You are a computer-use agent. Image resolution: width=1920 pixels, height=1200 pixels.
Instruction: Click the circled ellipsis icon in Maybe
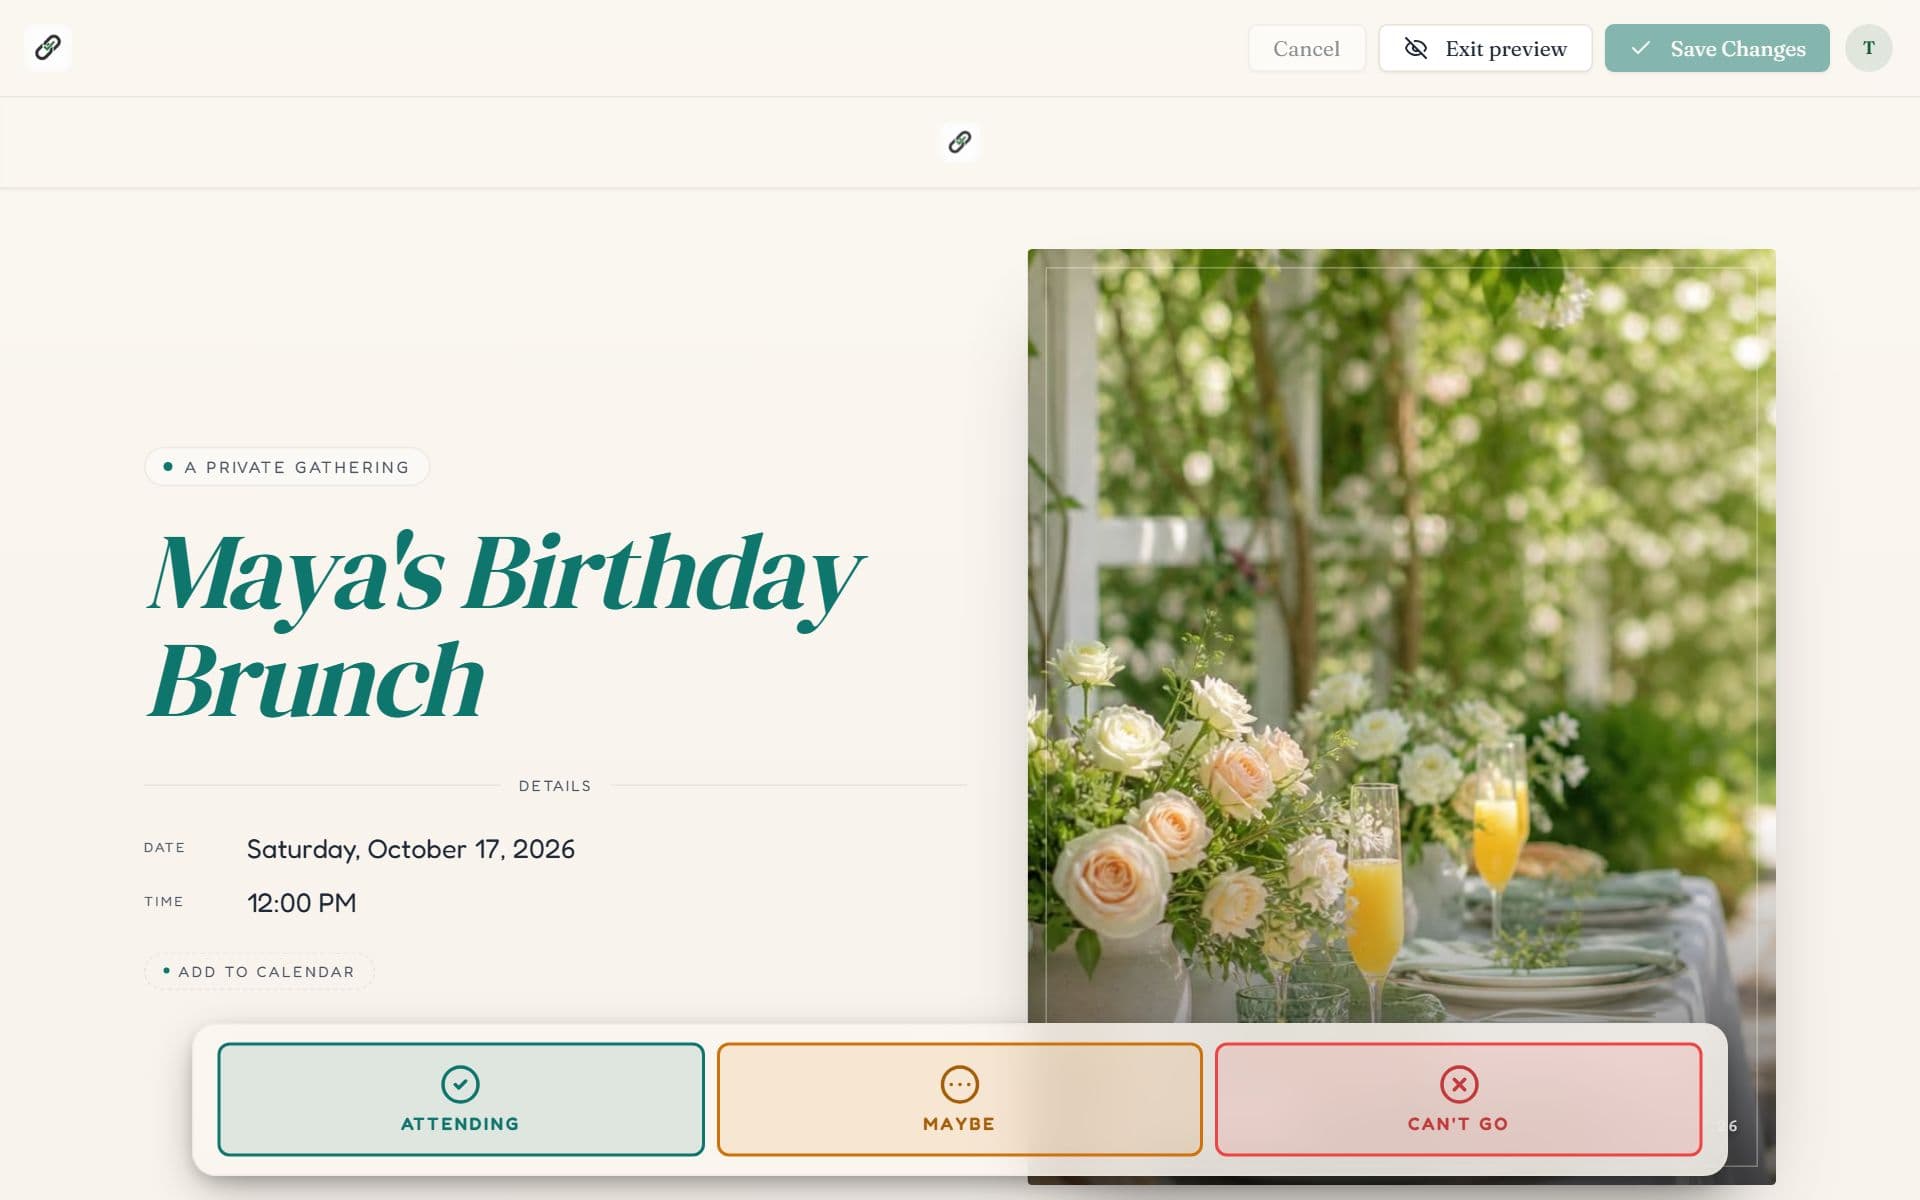coord(959,1084)
